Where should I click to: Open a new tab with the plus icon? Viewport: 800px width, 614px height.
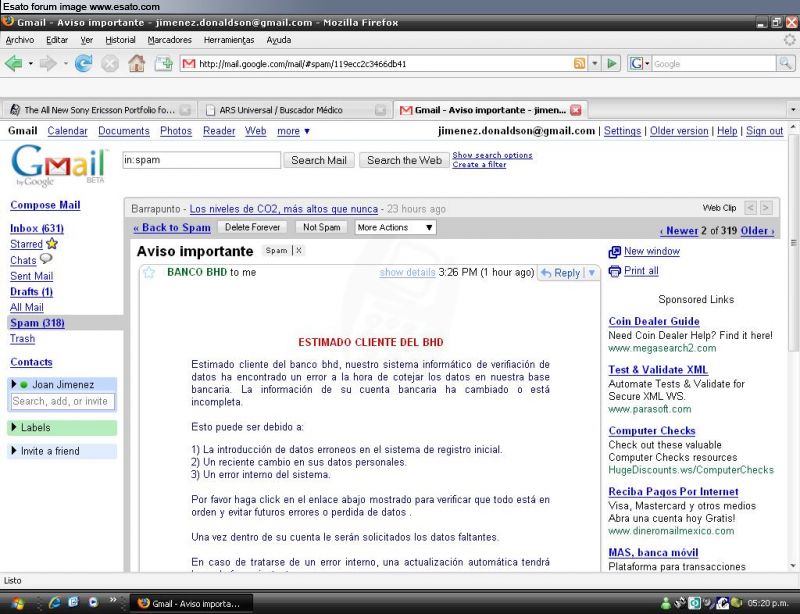click(163, 64)
